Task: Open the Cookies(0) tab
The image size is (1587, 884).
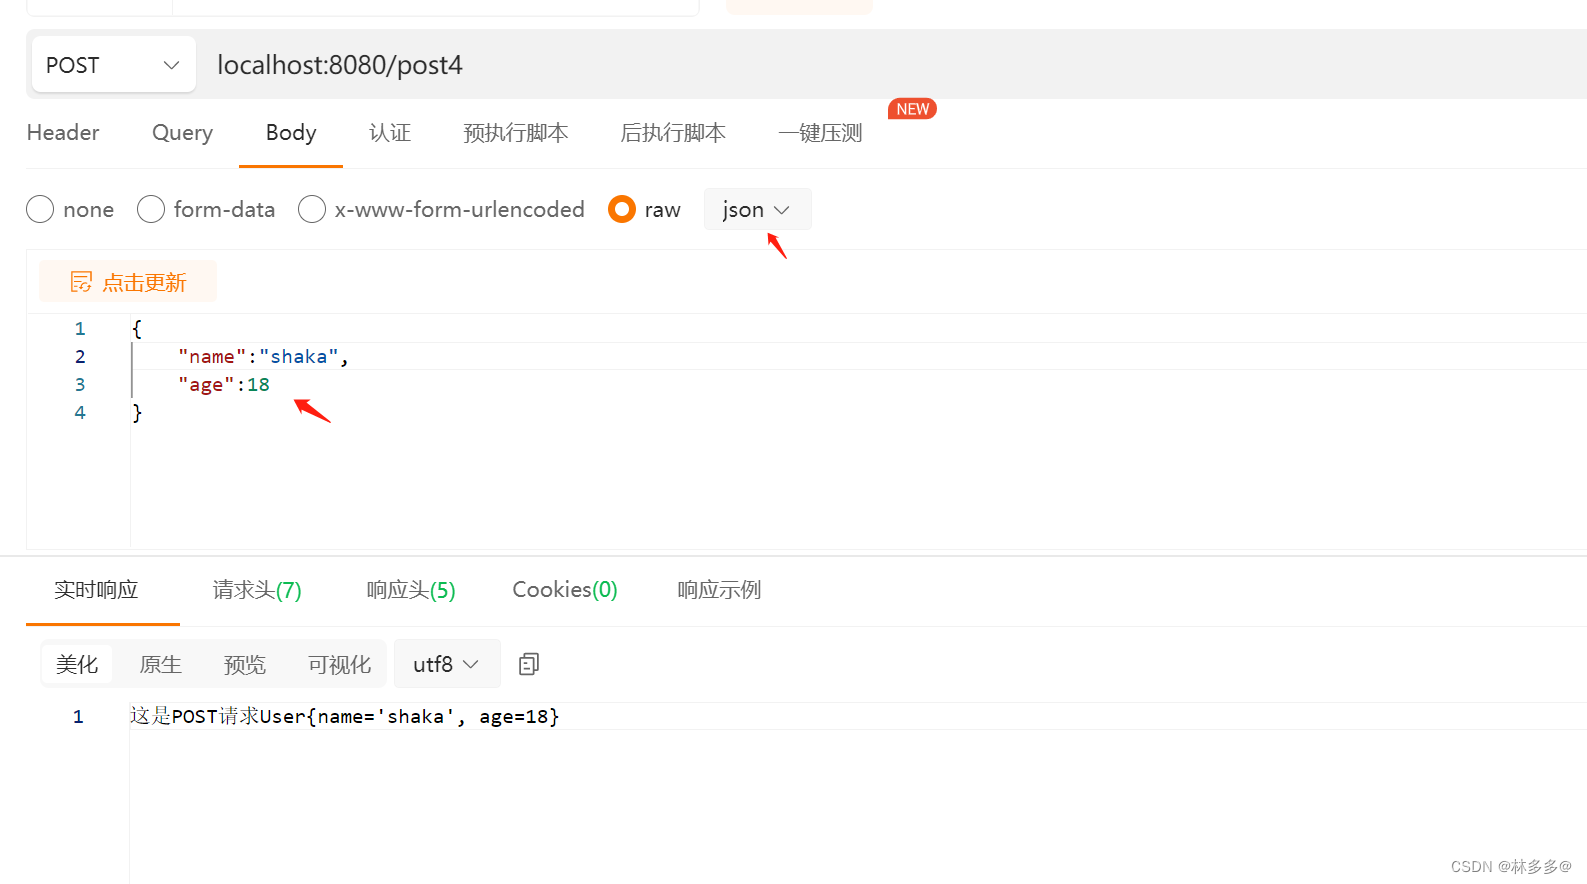Action: (x=565, y=590)
